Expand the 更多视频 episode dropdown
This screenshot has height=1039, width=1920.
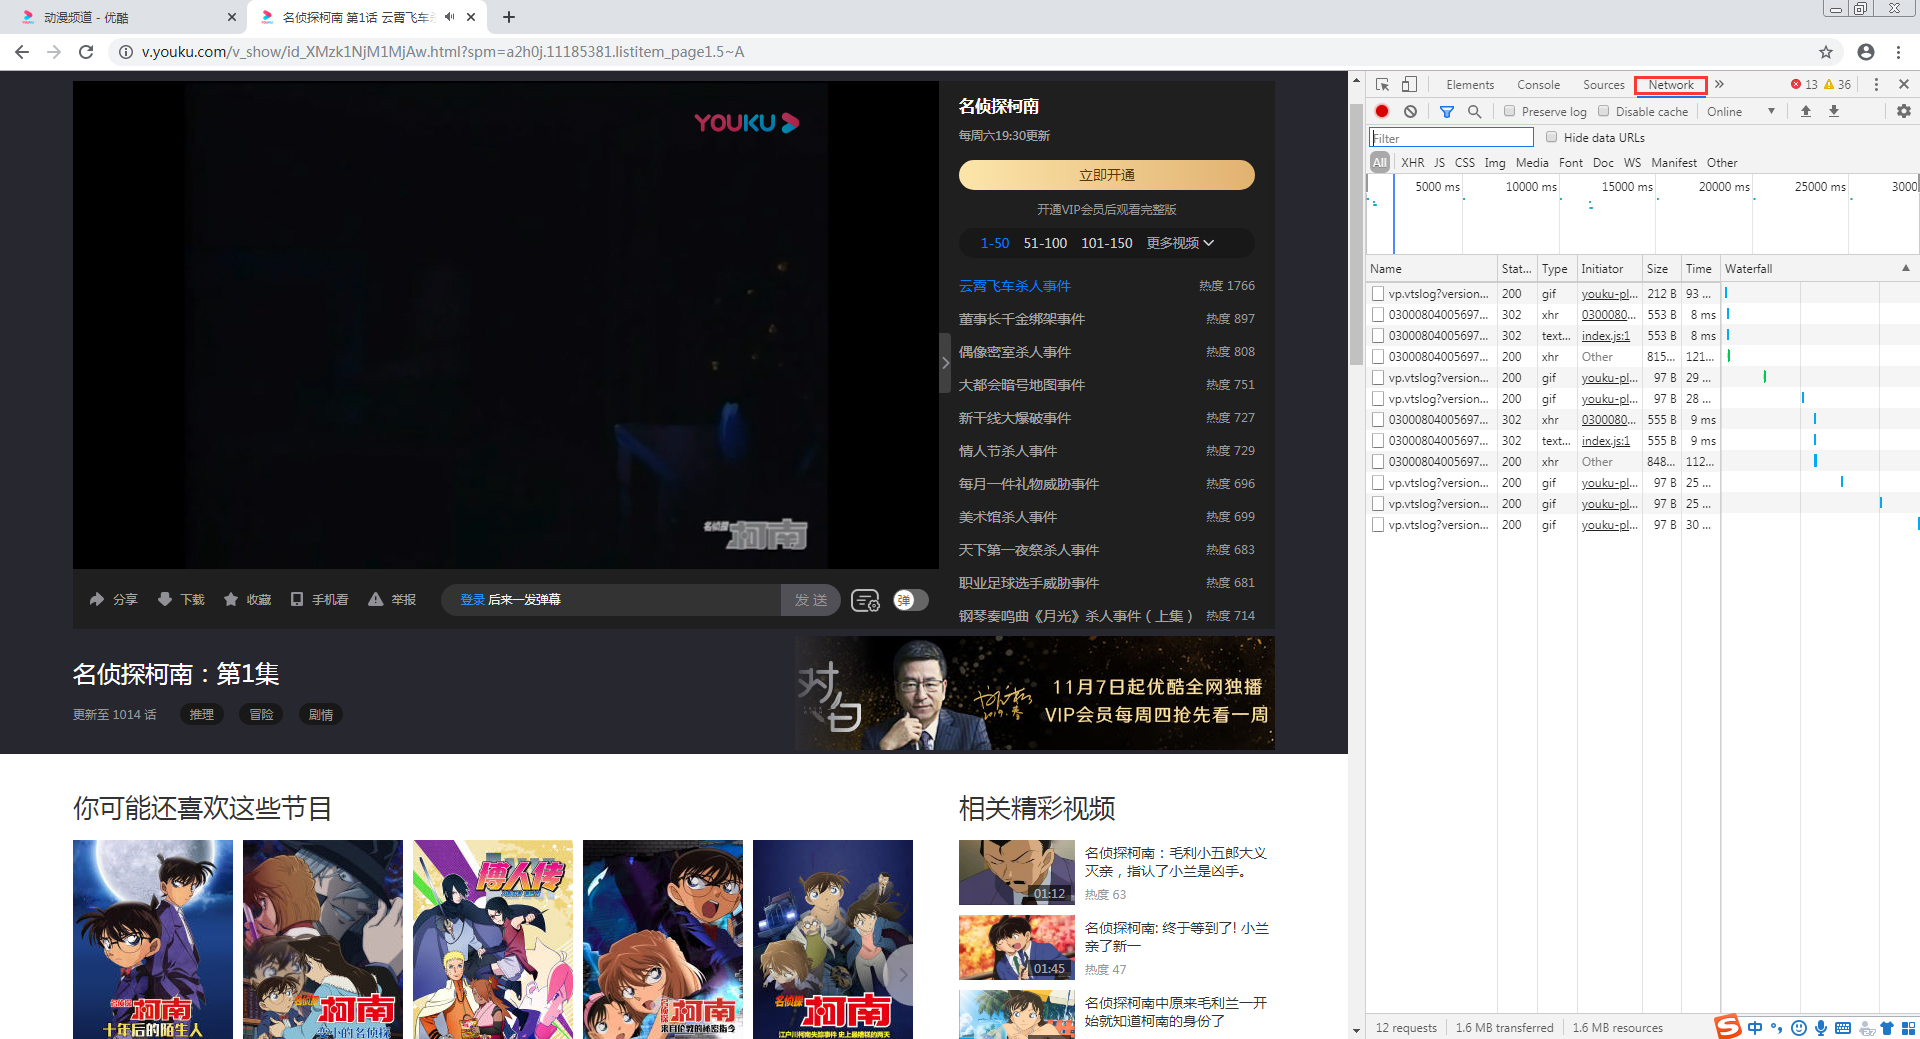click(1180, 243)
